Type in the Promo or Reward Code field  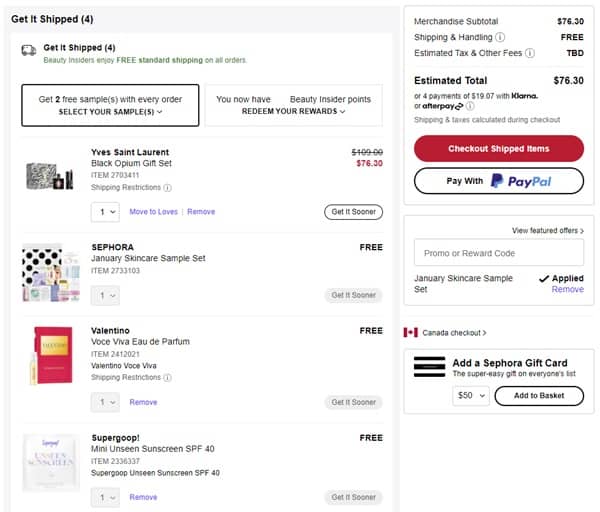499,253
